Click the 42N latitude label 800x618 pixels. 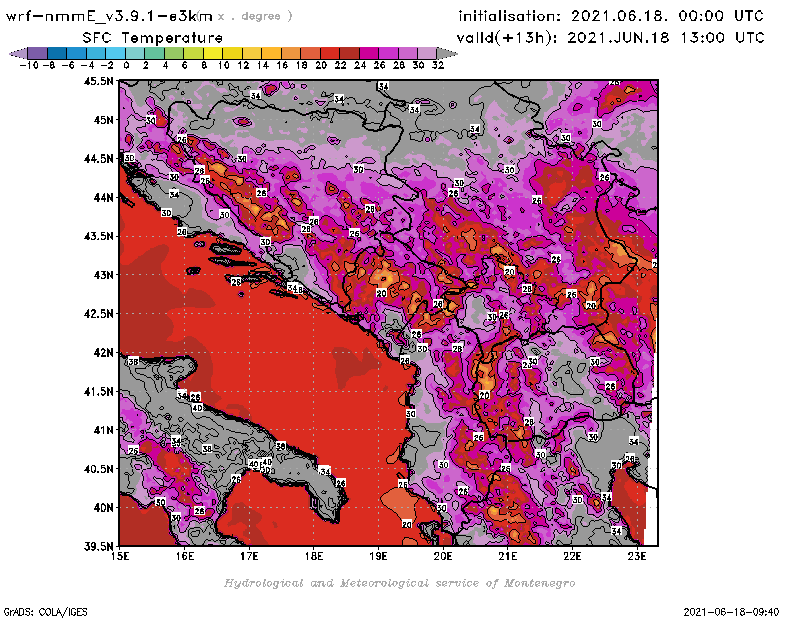coord(103,353)
